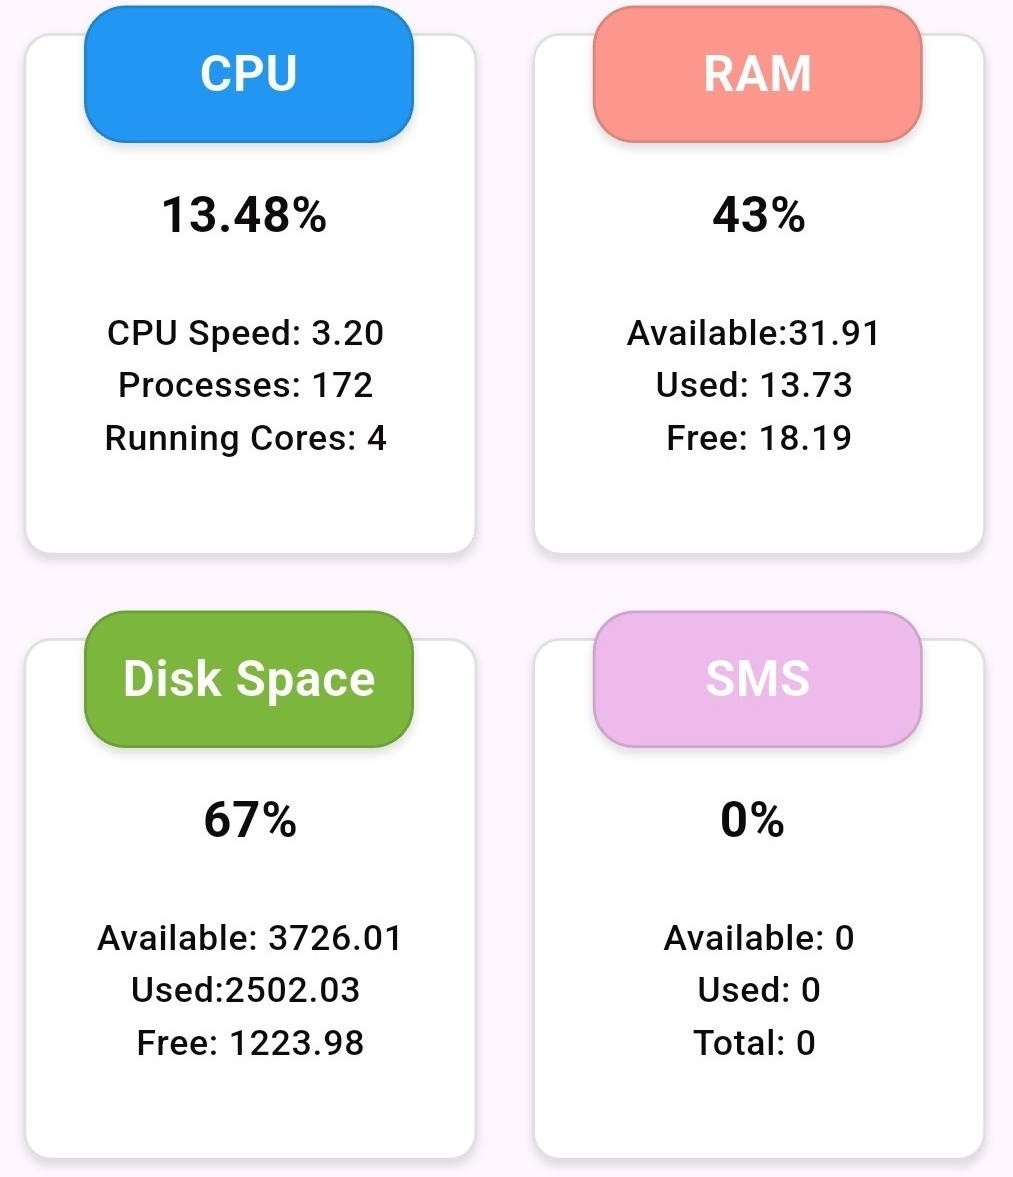Screen dimensions: 1013x1177
Task: Click the RAM Used: 13.73 line
Action: 754,385
